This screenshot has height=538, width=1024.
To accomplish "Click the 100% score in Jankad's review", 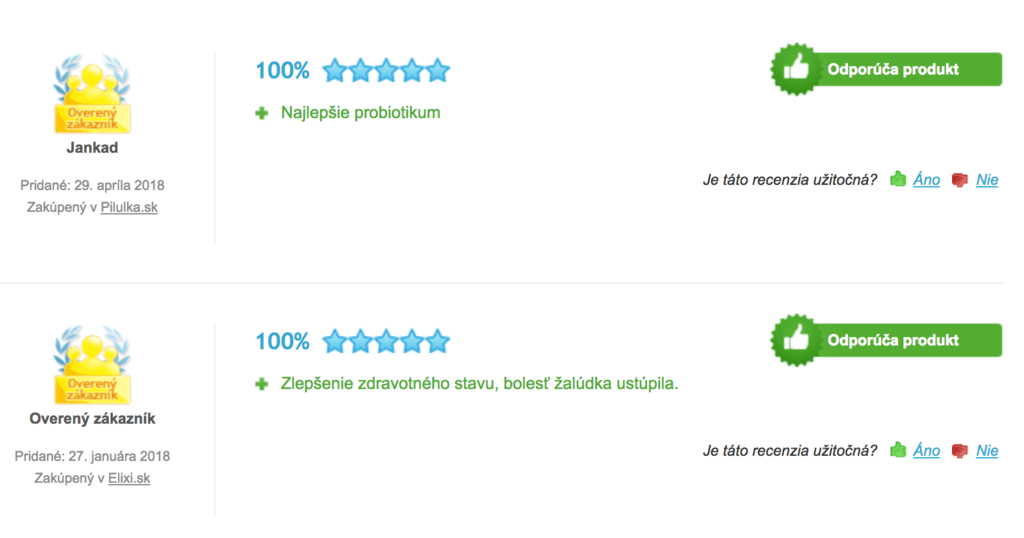I will click(x=282, y=71).
